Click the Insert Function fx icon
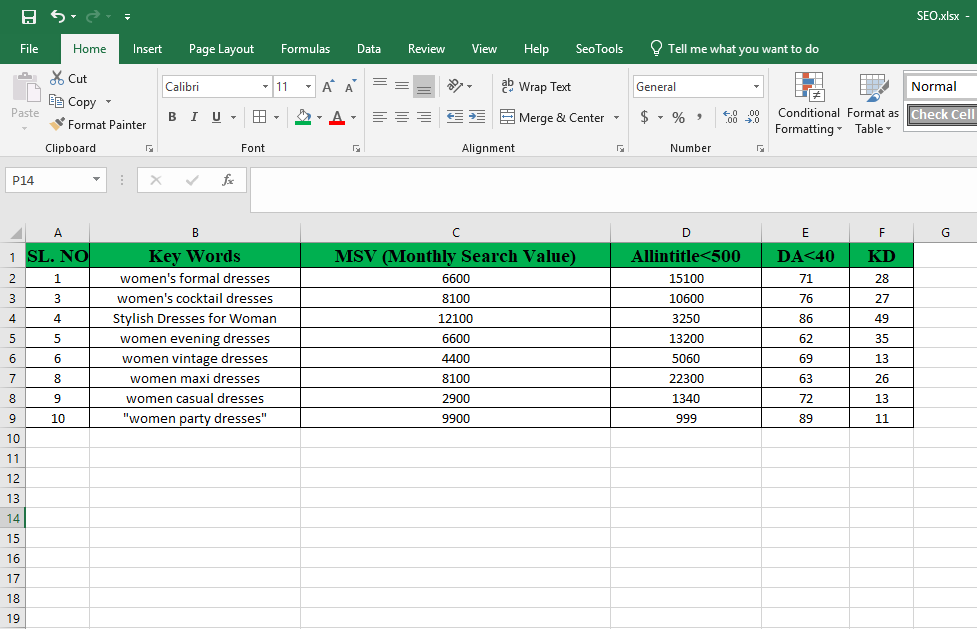The height and width of the screenshot is (629, 977). point(228,180)
